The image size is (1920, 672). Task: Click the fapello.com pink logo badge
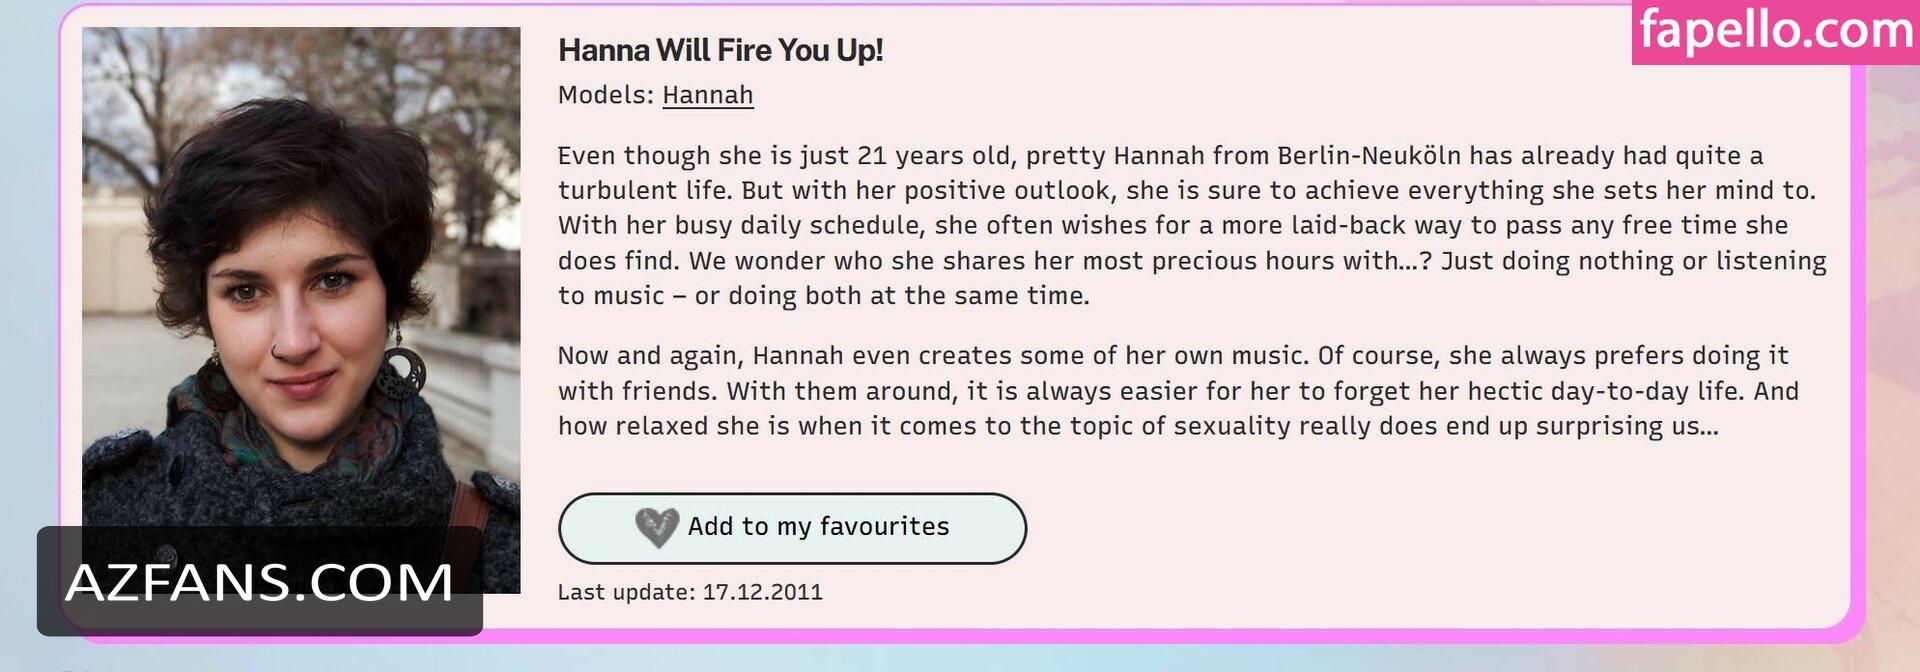point(1775,31)
